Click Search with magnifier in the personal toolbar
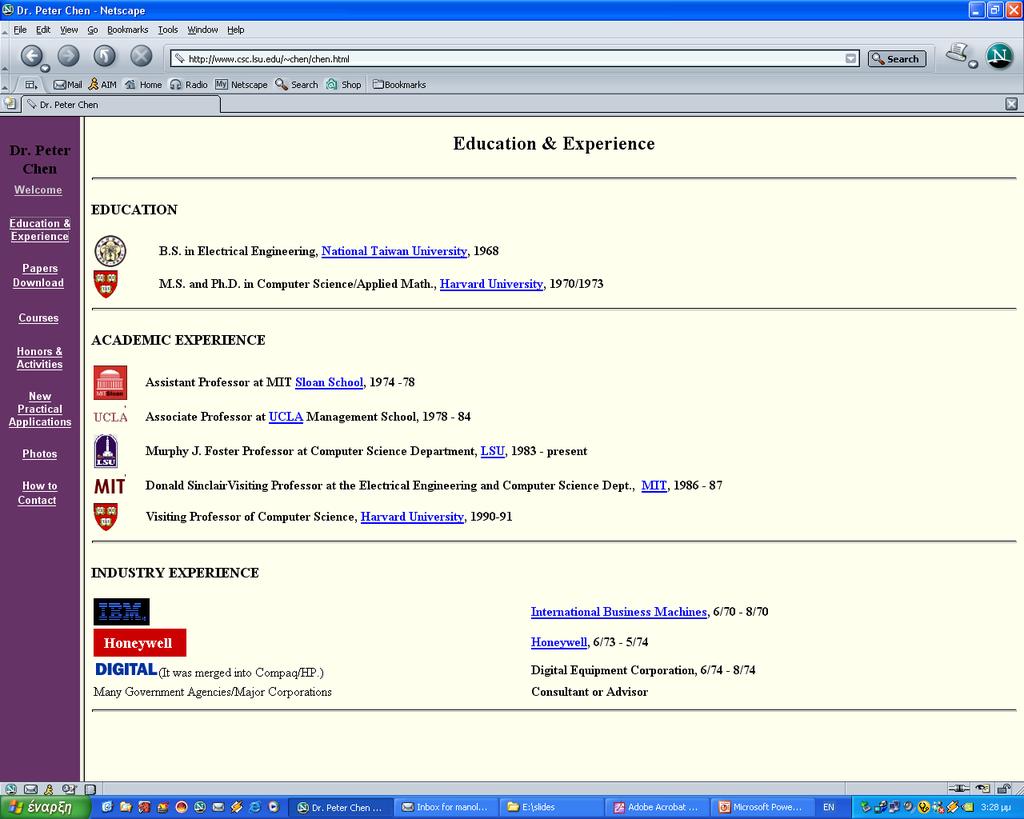 296,85
